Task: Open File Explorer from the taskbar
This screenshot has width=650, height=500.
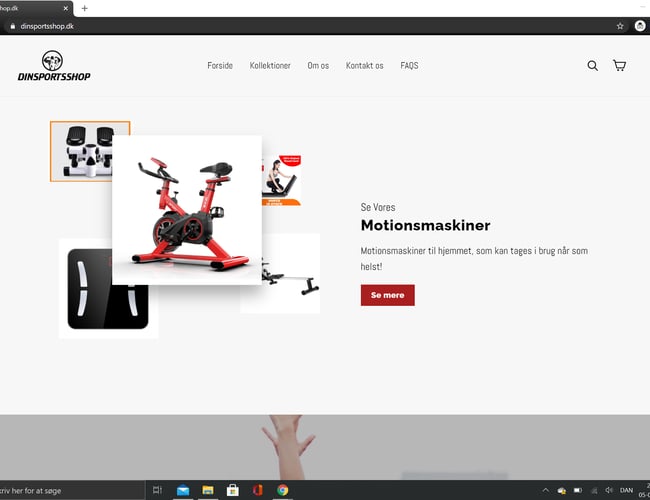Action: coord(208,490)
